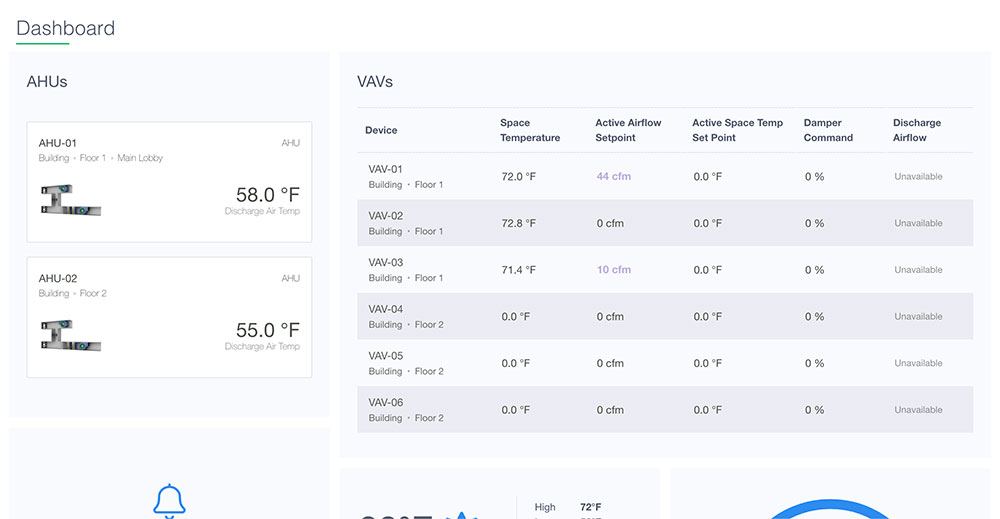1000x519 pixels.
Task: Click the VAVs panel heading
Action: tap(374, 82)
